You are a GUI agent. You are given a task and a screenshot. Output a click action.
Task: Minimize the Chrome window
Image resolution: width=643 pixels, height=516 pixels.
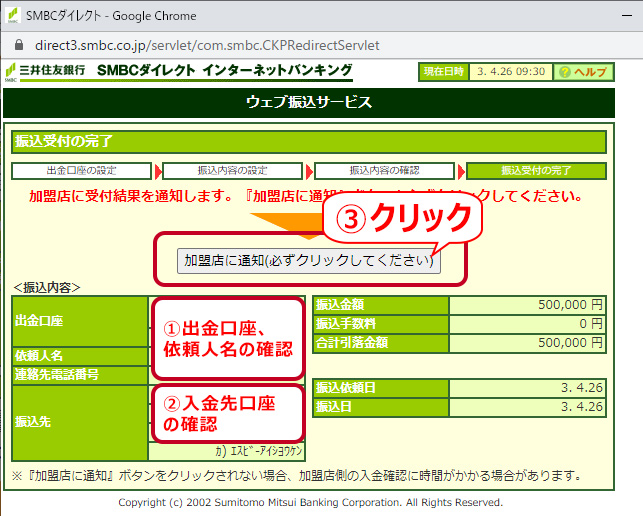627,16
